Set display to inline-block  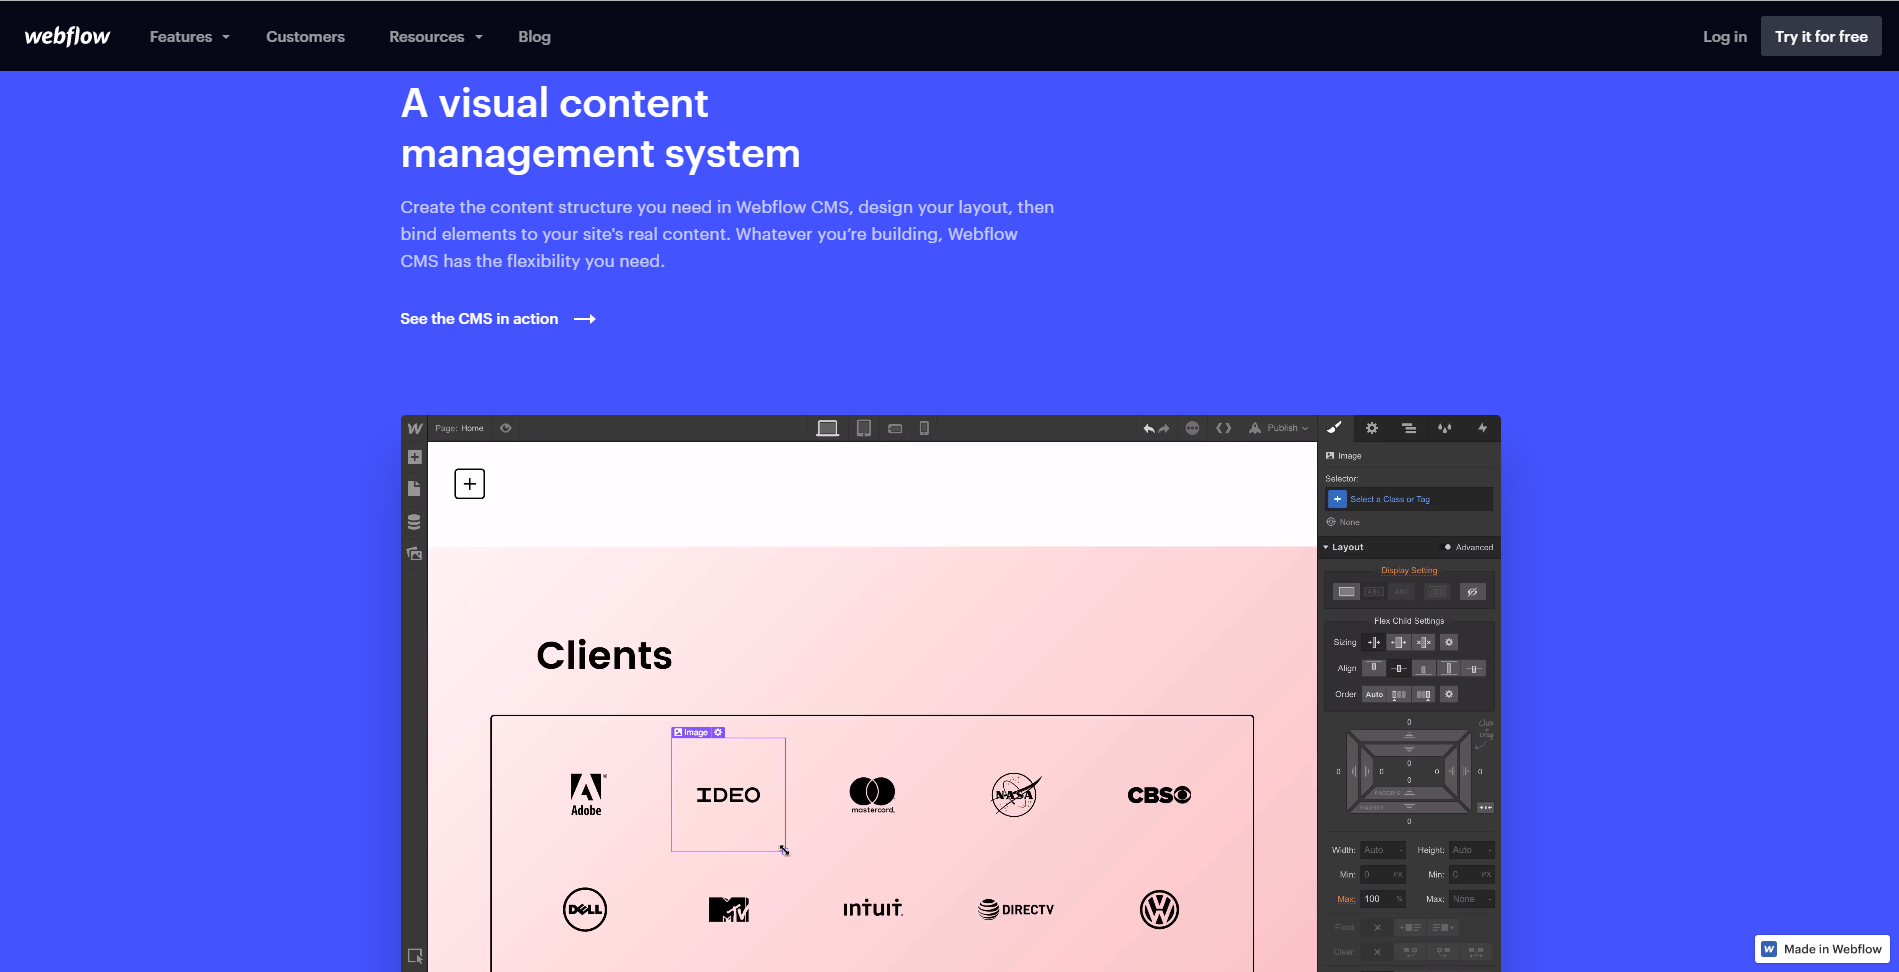coord(1374,592)
